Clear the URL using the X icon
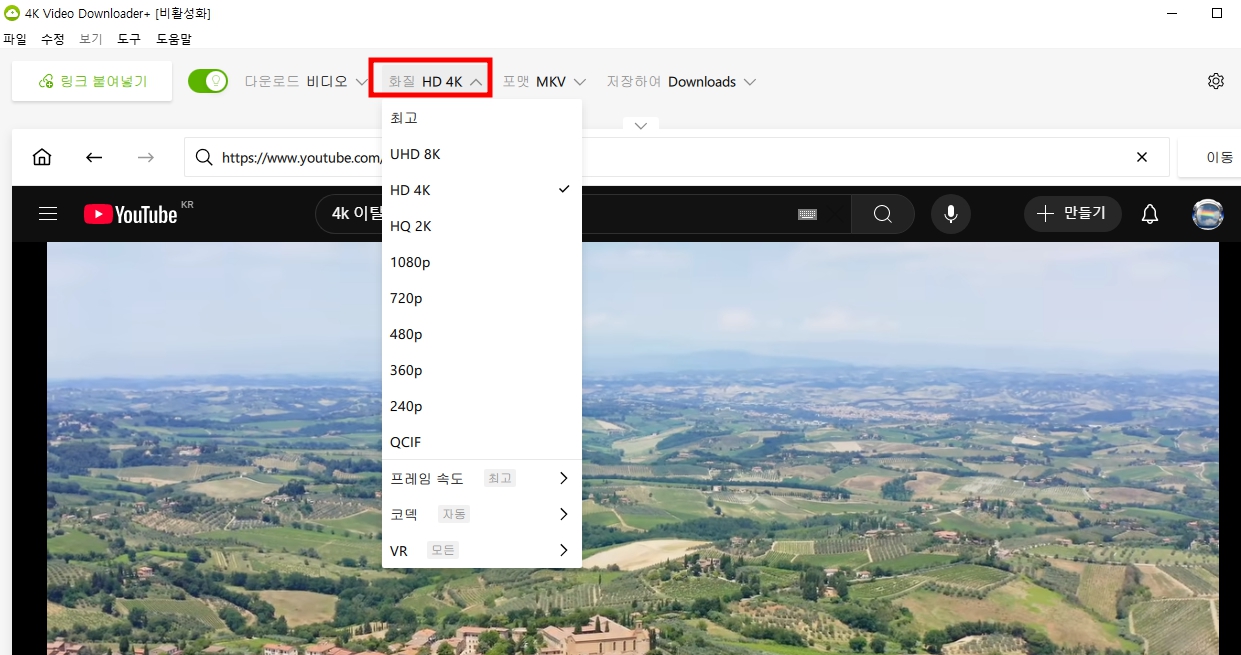The width and height of the screenshot is (1241, 655). 1141,156
